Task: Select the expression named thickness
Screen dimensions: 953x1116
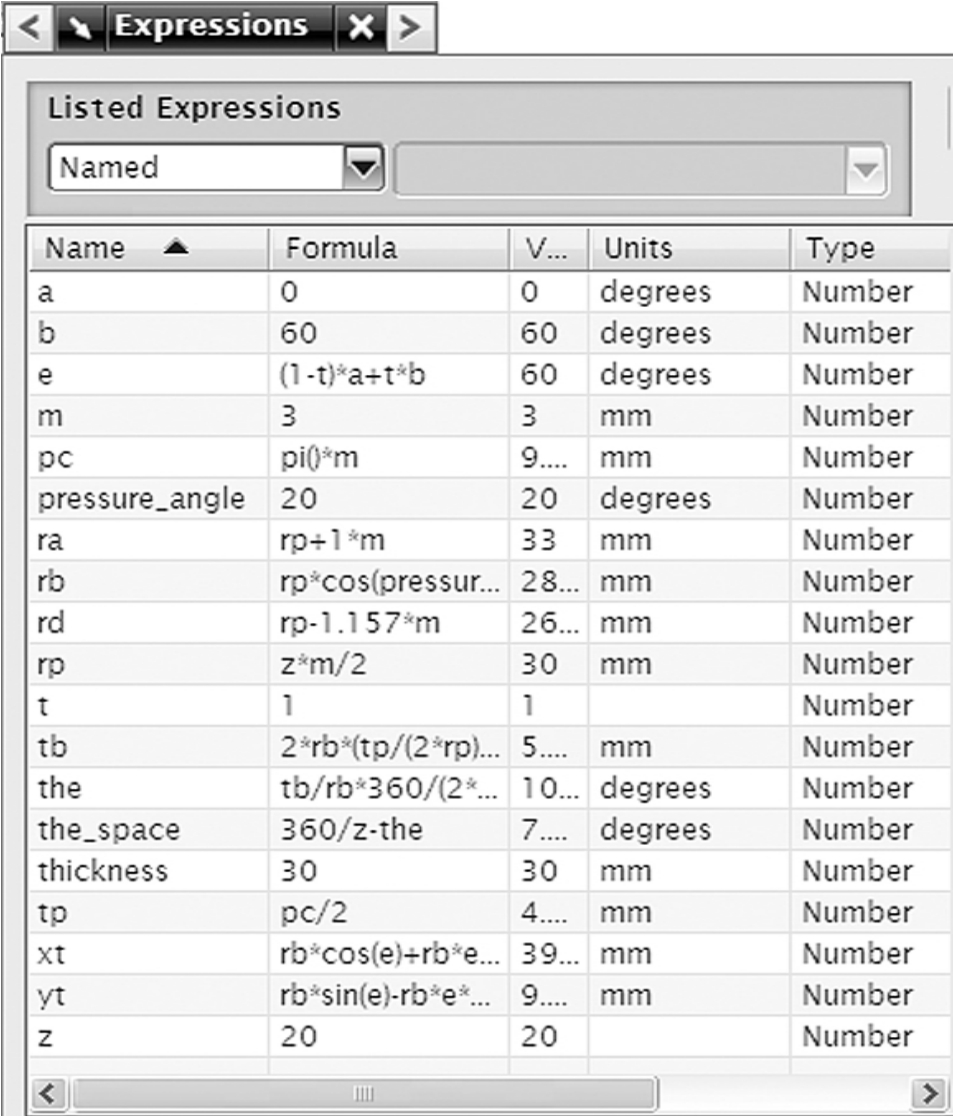Action: click(x=102, y=870)
